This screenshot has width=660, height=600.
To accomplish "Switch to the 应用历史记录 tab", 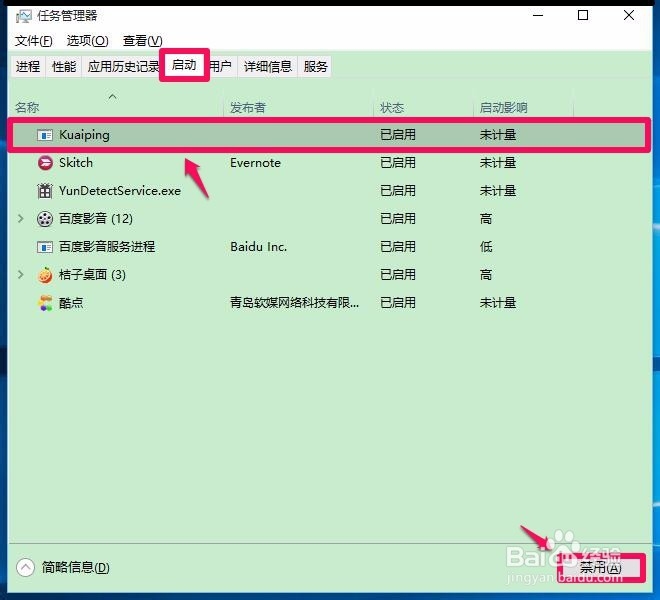I will pyautogui.click(x=122, y=67).
